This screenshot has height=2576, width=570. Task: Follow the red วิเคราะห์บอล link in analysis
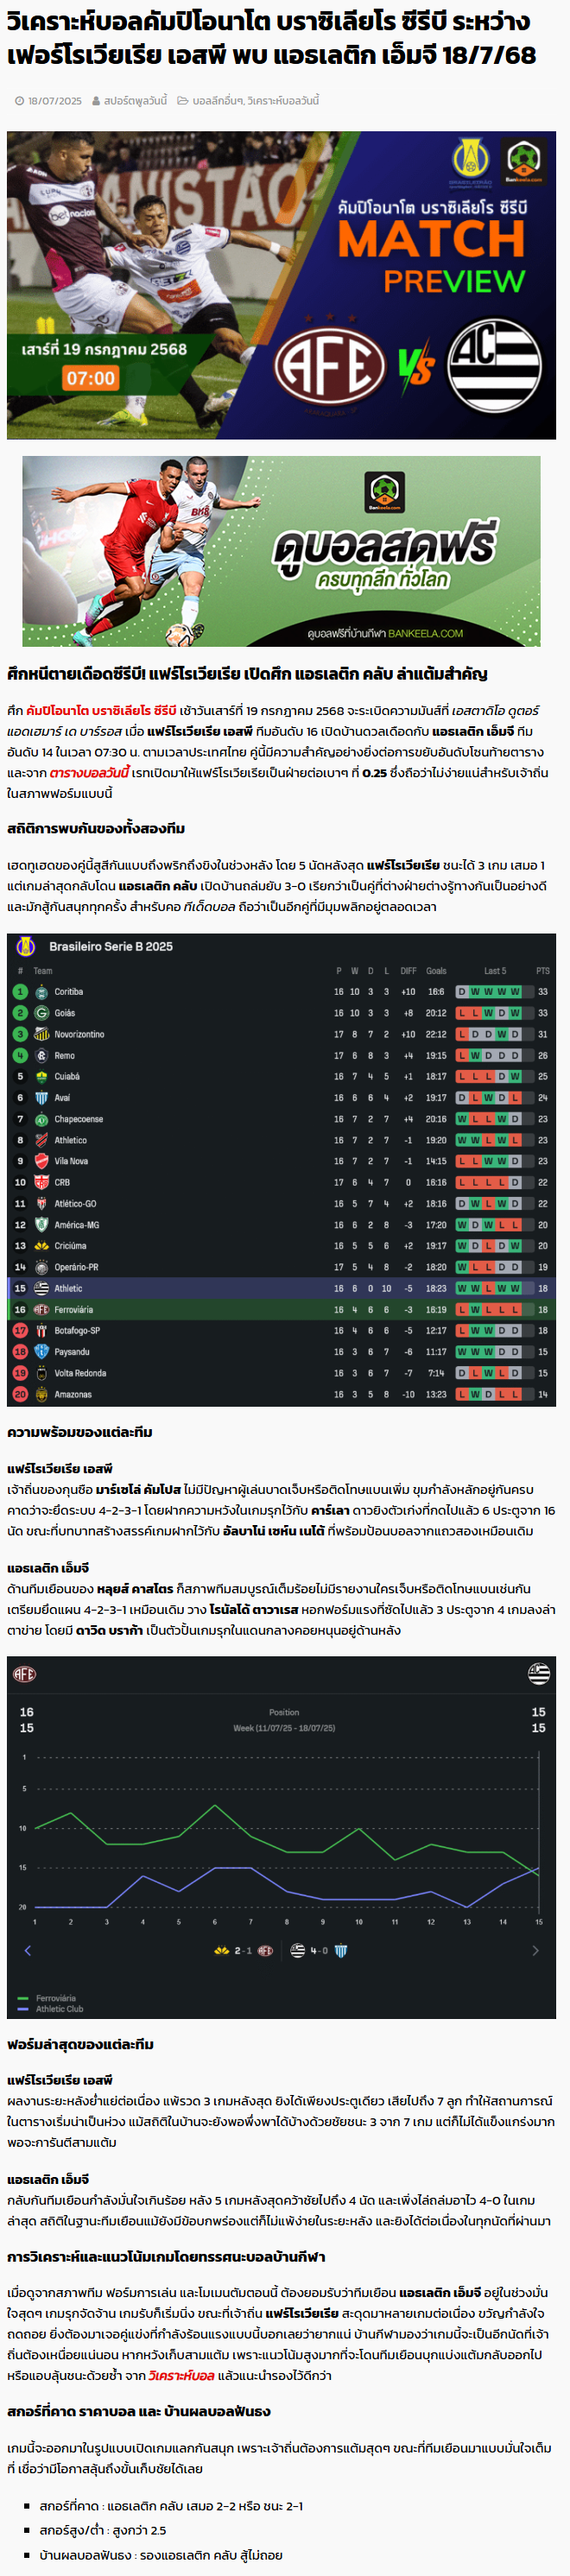click(181, 2375)
